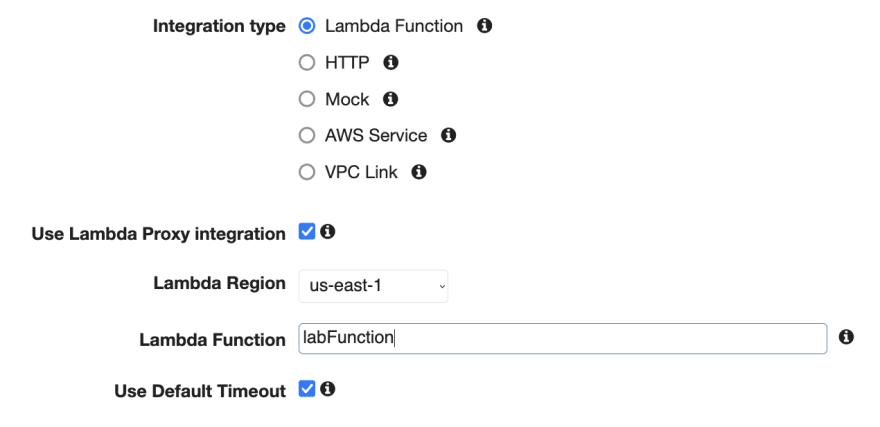
Task: Click the info icon beside VPC Link
Action: (x=419, y=172)
